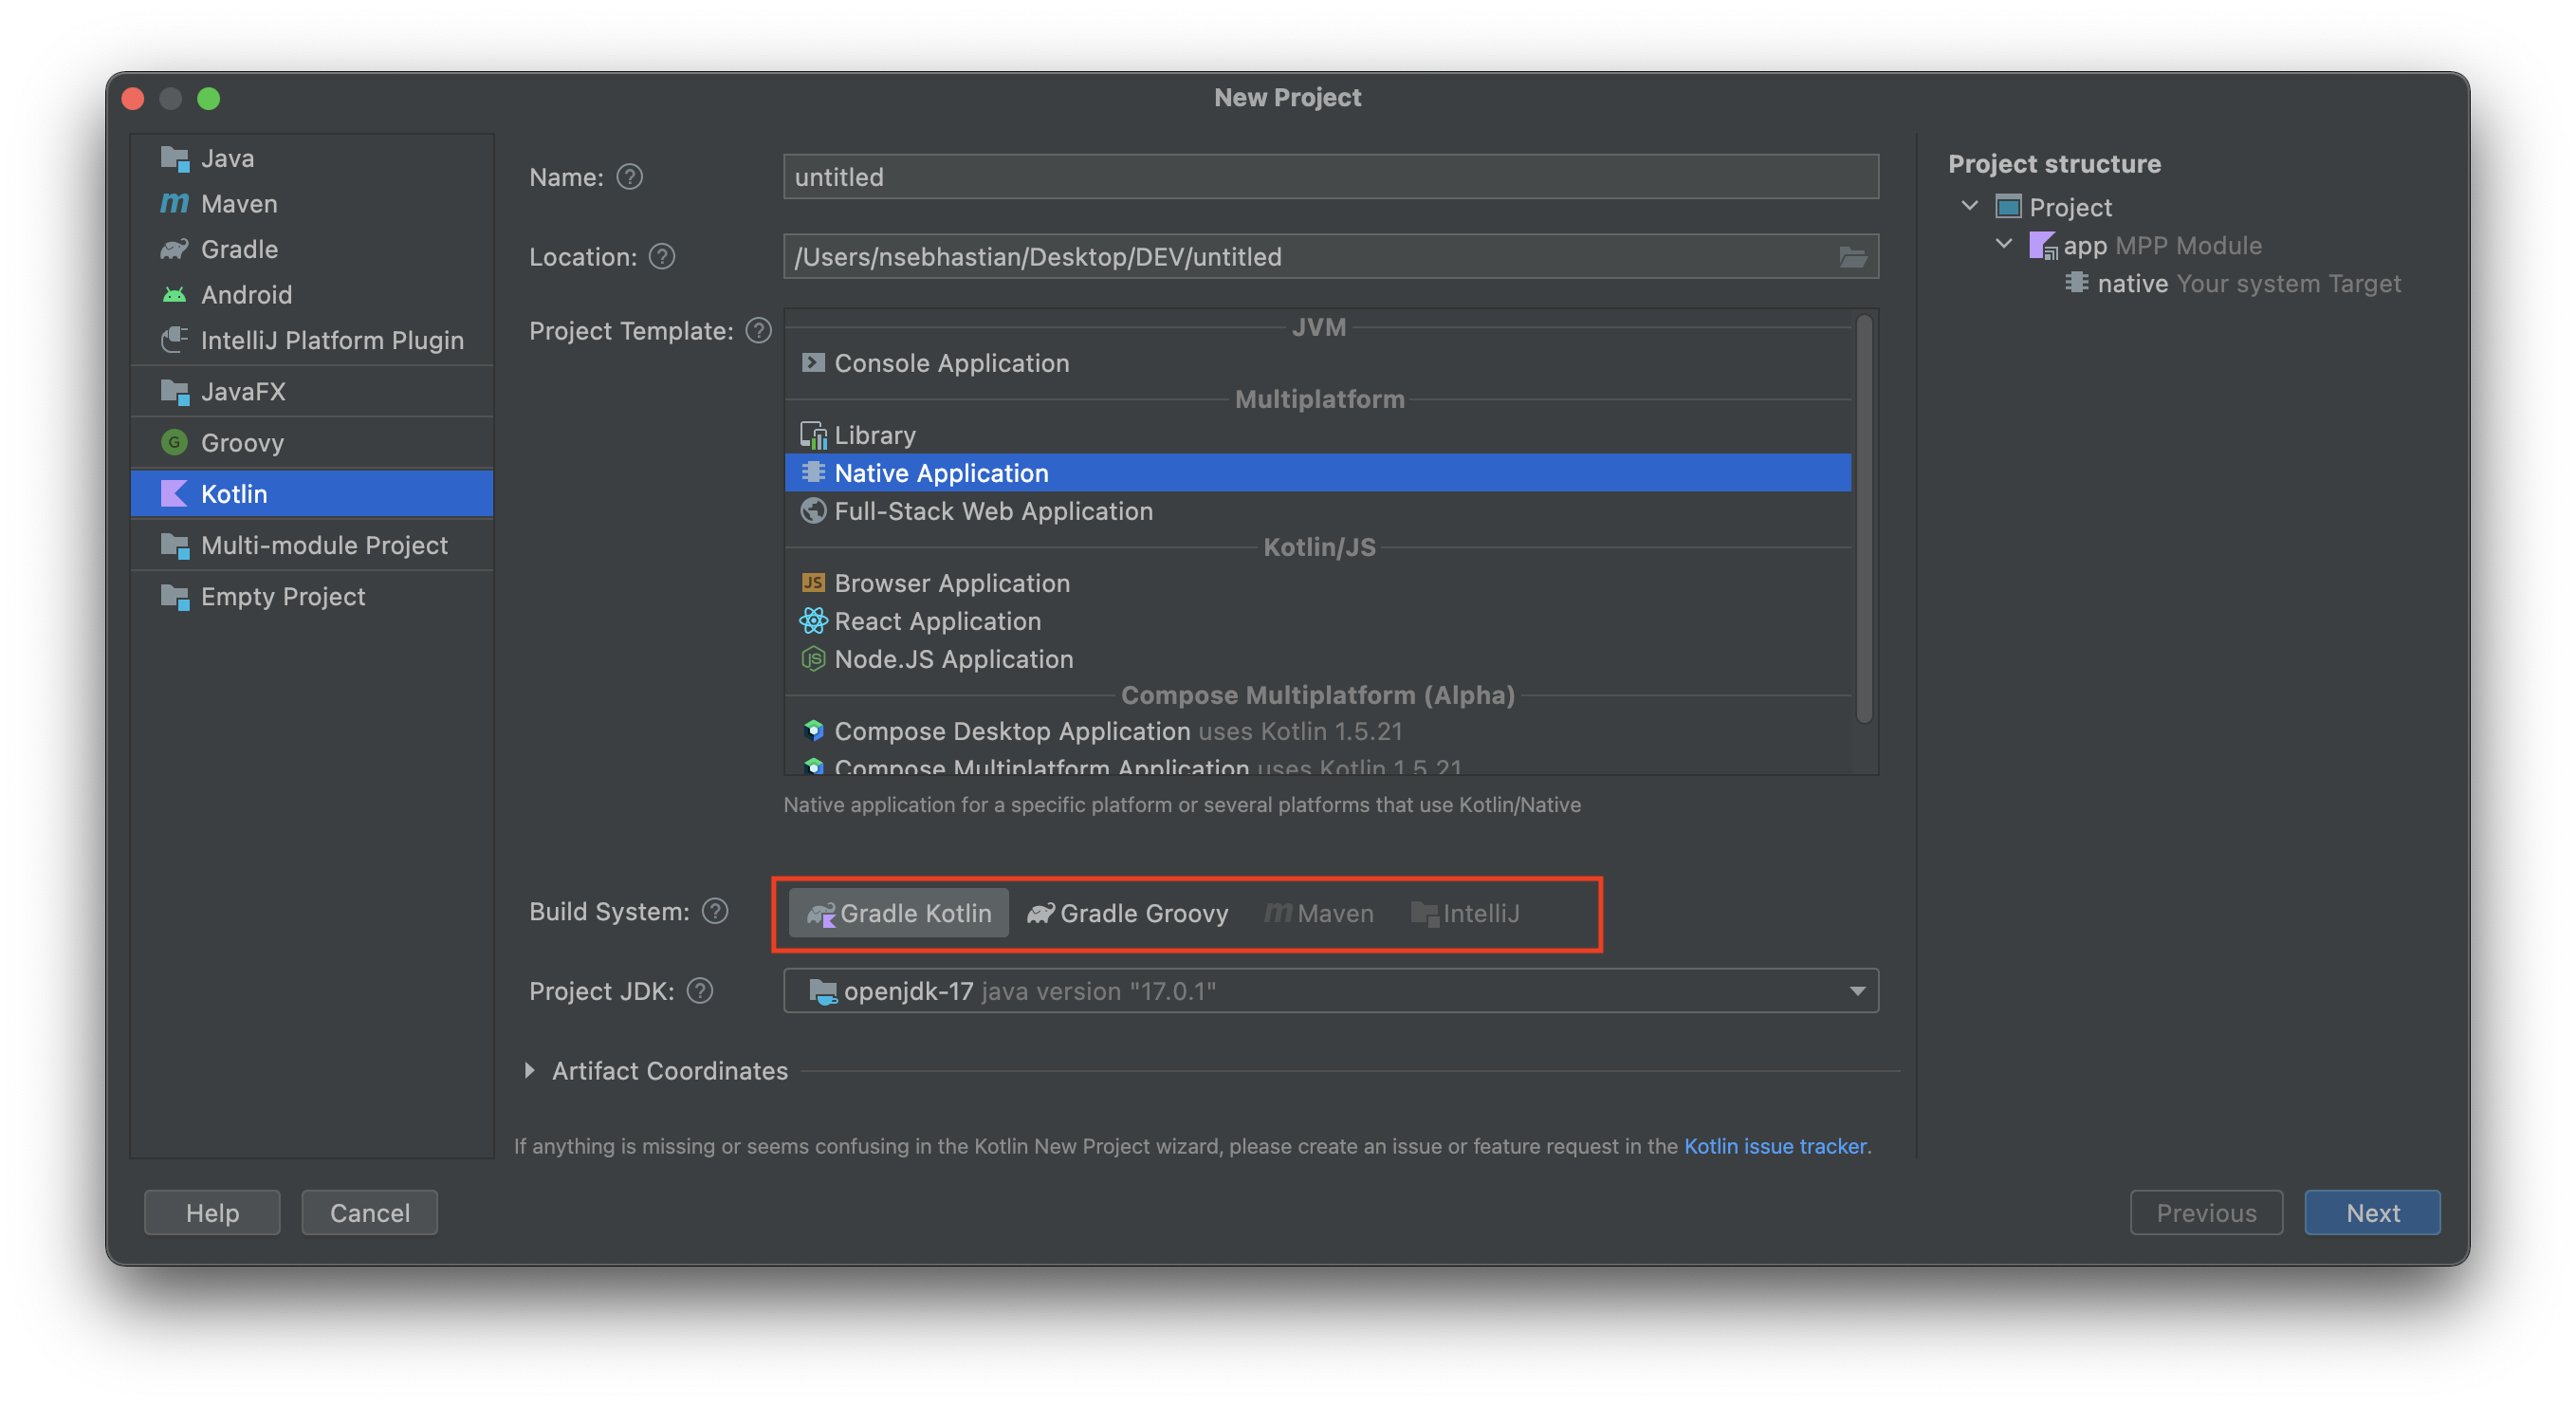Click the project template list scrollbar

(x=1864, y=520)
